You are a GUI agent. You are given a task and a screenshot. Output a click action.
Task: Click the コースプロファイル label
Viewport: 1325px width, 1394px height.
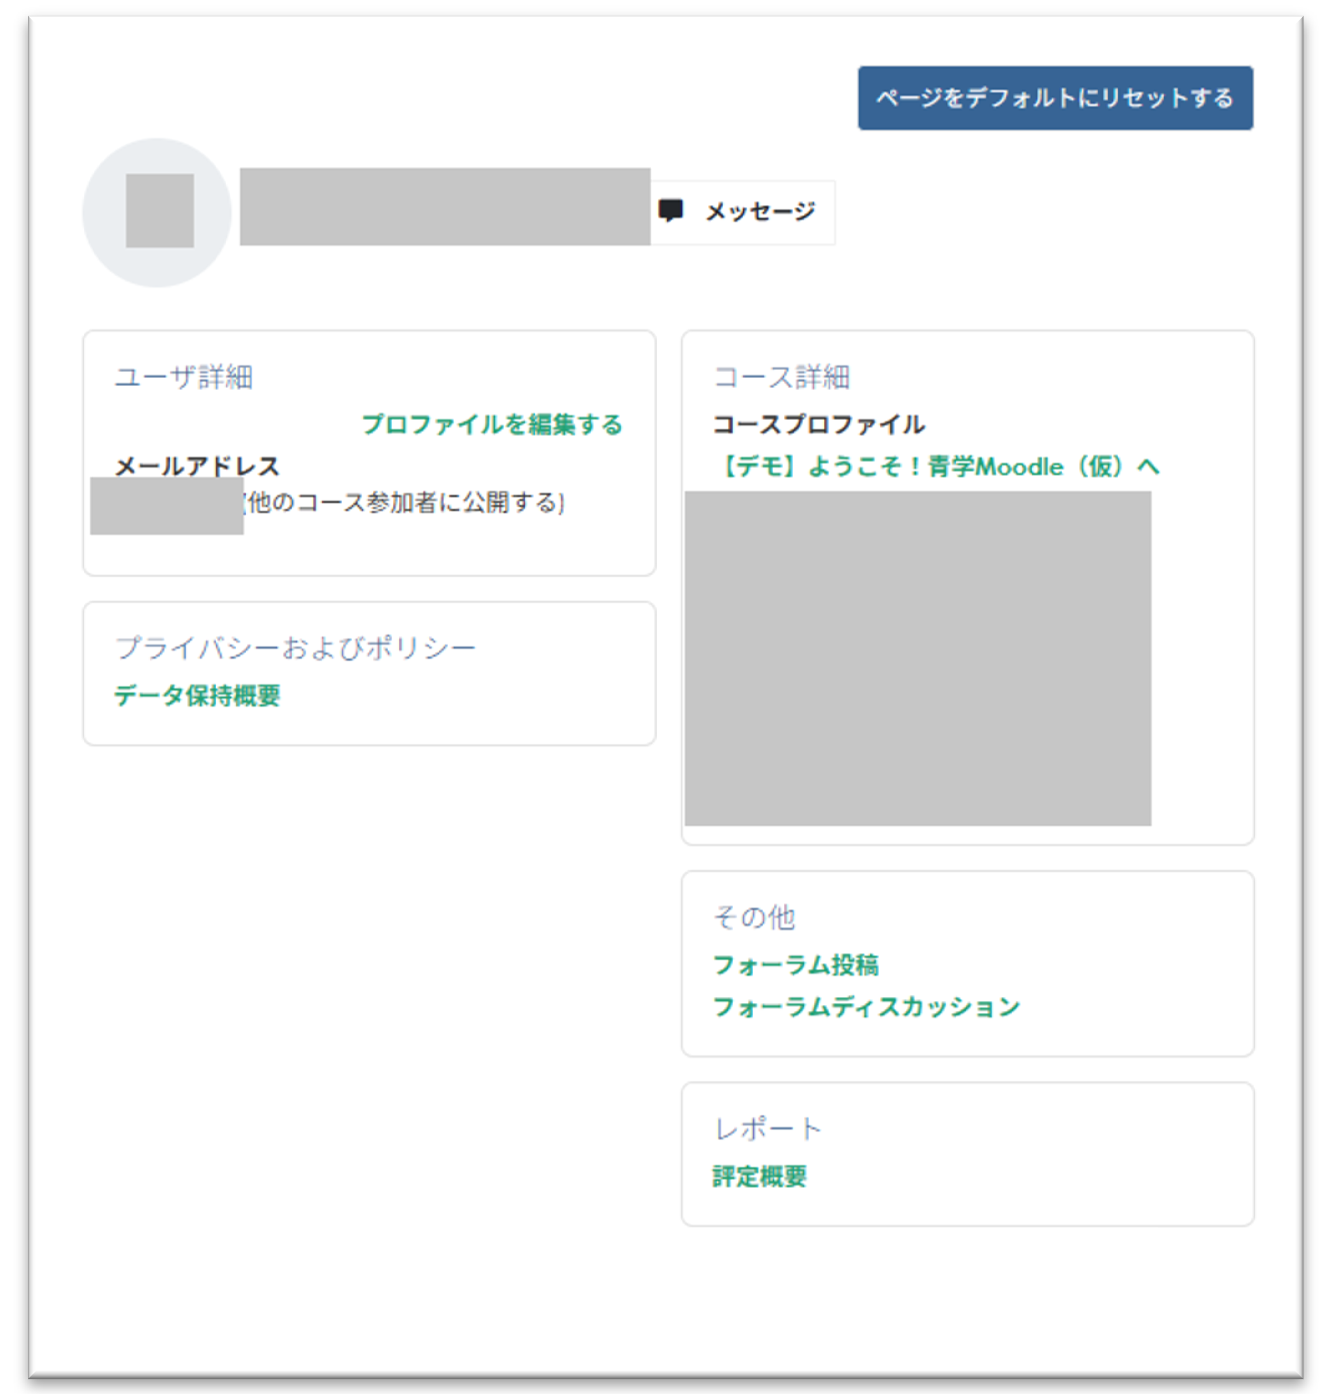(x=819, y=423)
